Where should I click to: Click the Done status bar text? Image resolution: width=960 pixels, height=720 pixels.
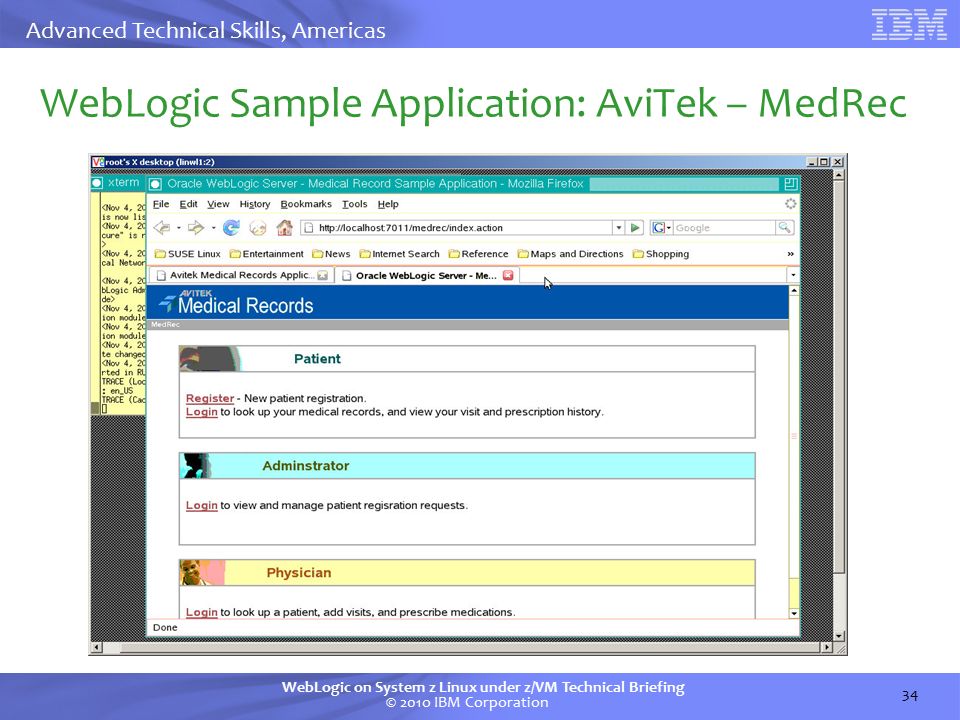tap(165, 627)
